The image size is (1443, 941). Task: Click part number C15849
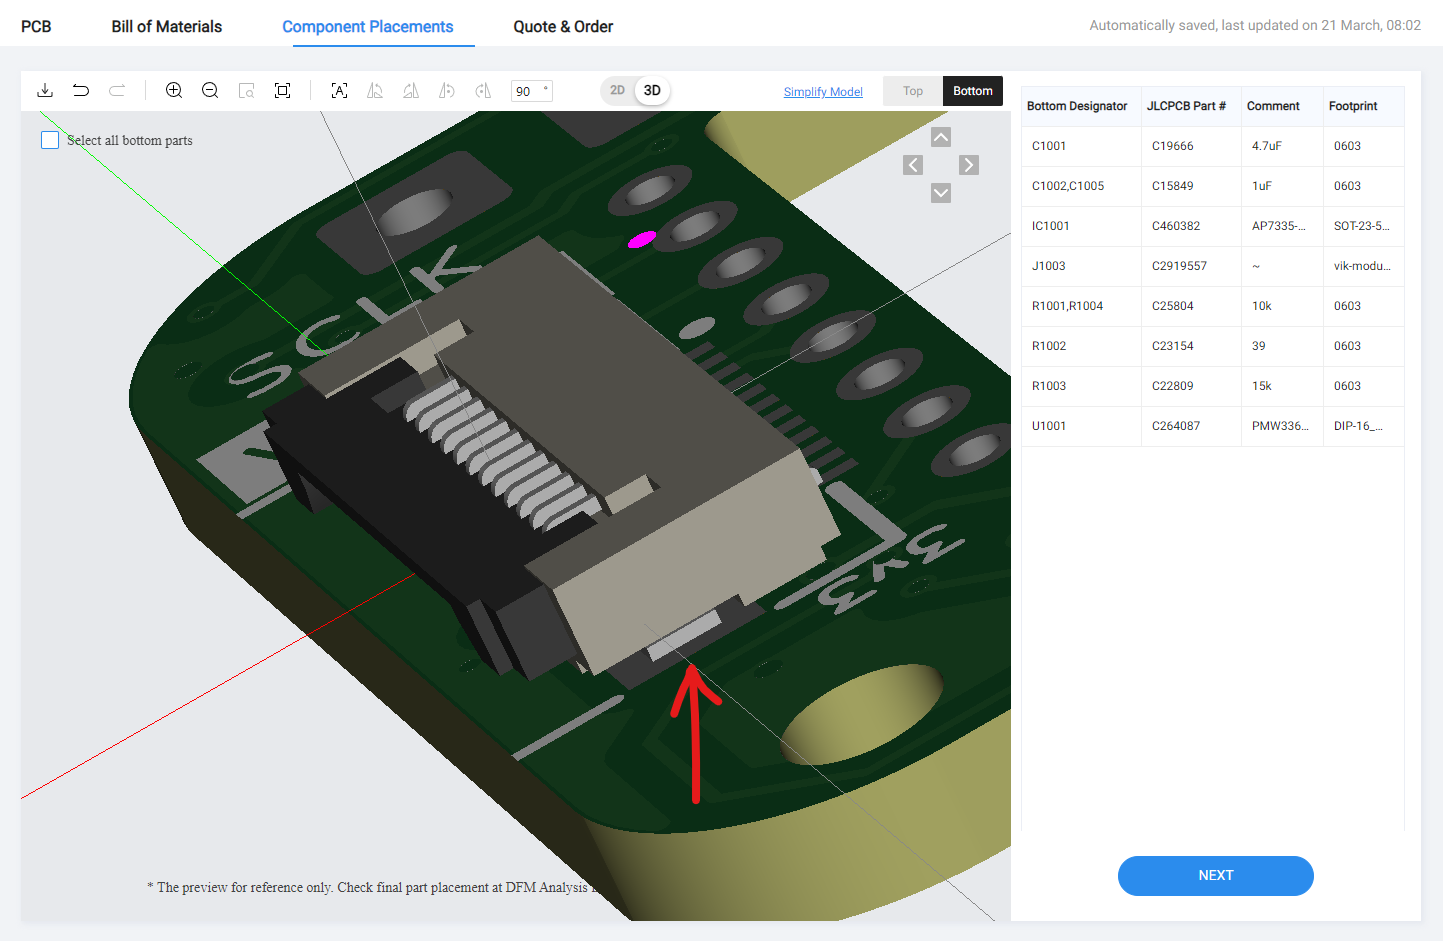point(1173,186)
